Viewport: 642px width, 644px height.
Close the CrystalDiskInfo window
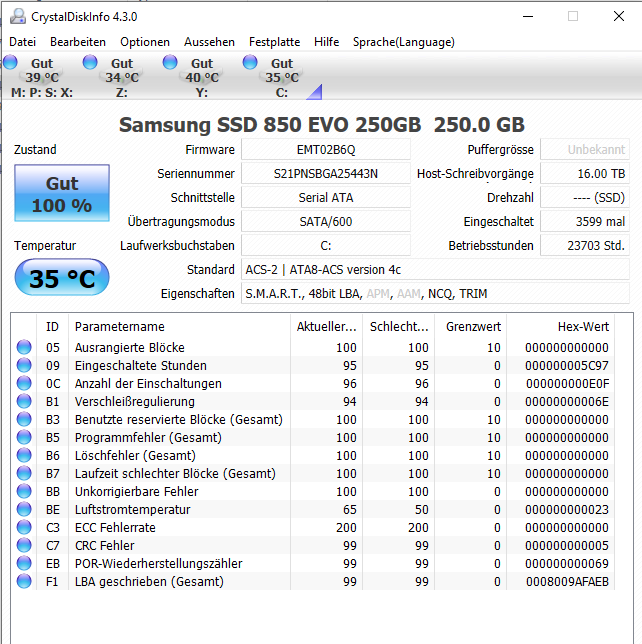tap(619, 16)
